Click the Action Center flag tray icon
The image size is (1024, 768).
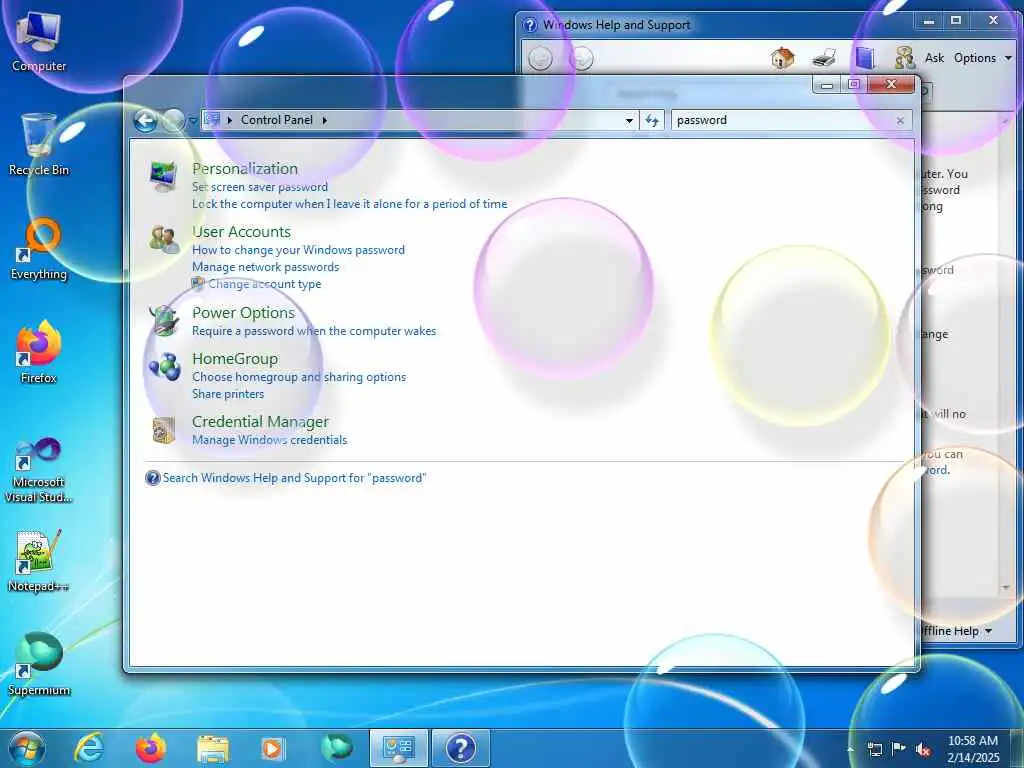tap(899, 748)
